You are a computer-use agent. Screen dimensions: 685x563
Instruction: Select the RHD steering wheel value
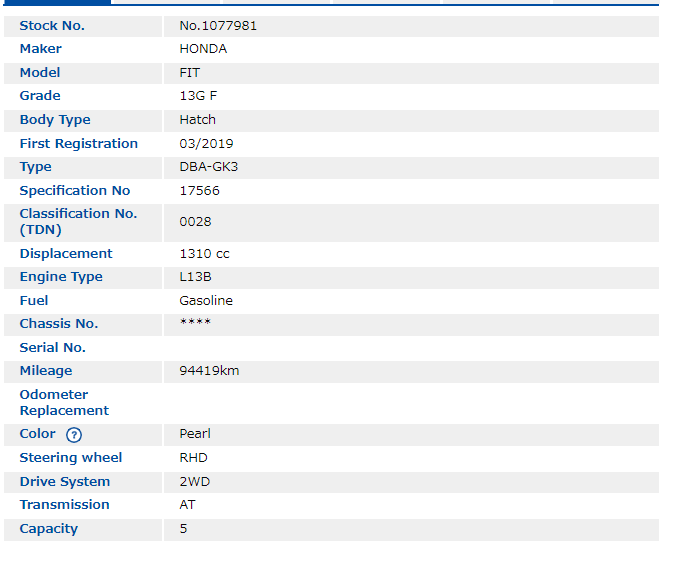tap(193, 458)
